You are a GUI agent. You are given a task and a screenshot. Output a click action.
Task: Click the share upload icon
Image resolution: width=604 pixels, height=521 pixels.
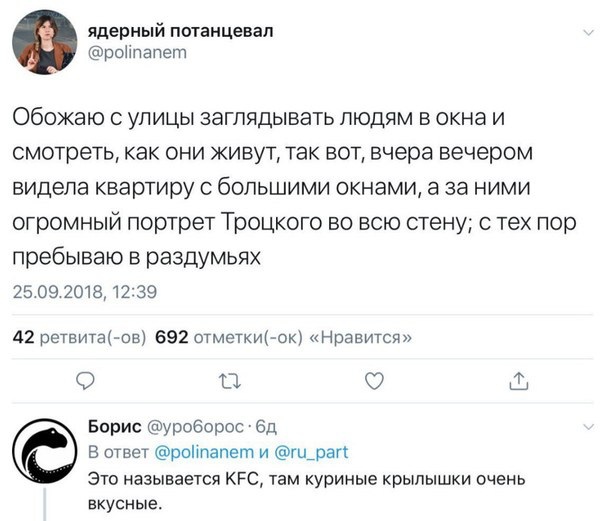point(518,381)
